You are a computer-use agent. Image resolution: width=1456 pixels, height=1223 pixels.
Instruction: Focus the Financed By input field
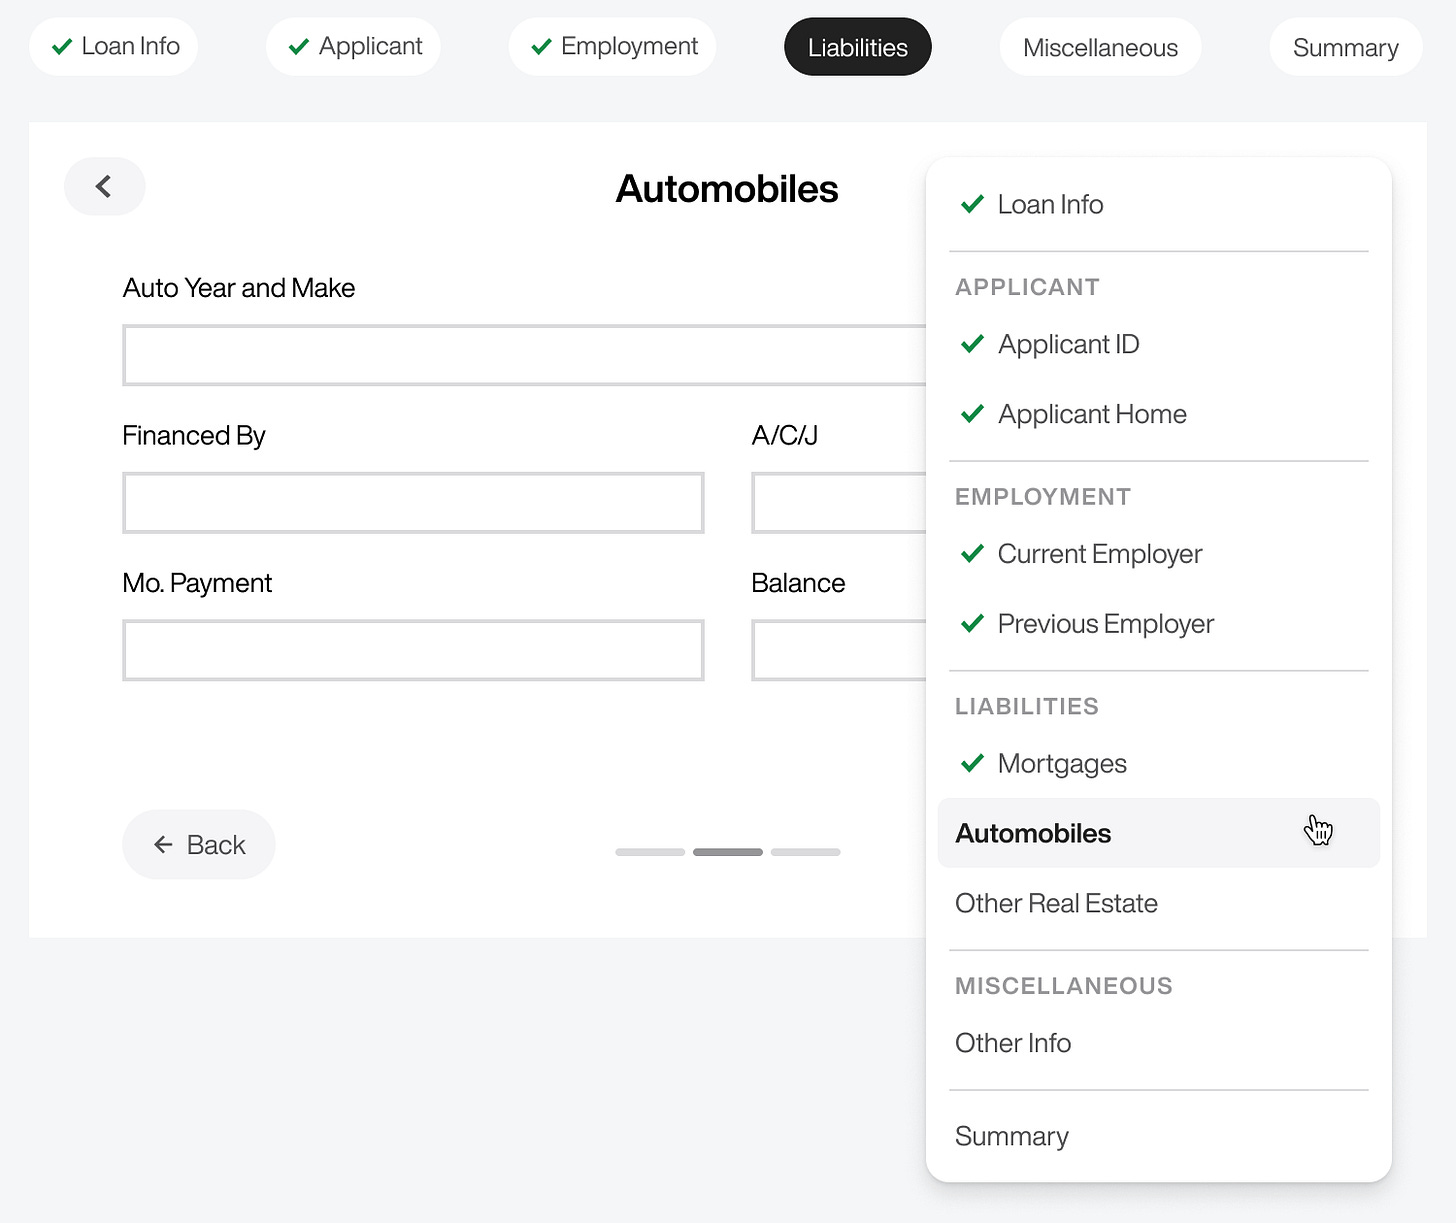(413, 503)
